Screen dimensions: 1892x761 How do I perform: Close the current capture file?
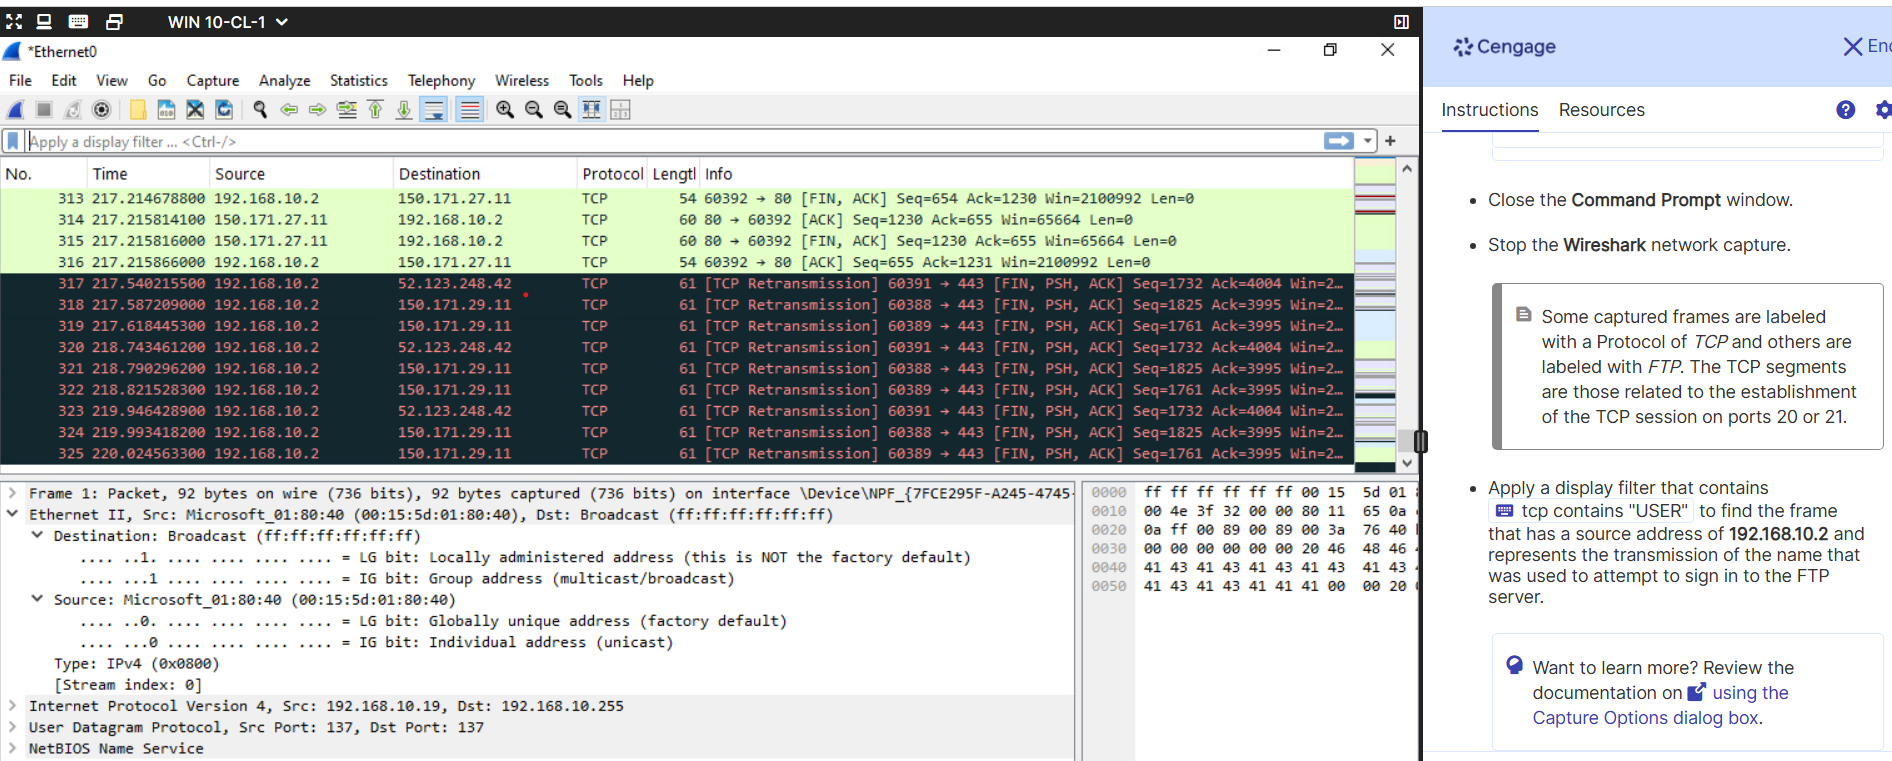(x=195, y=110)
